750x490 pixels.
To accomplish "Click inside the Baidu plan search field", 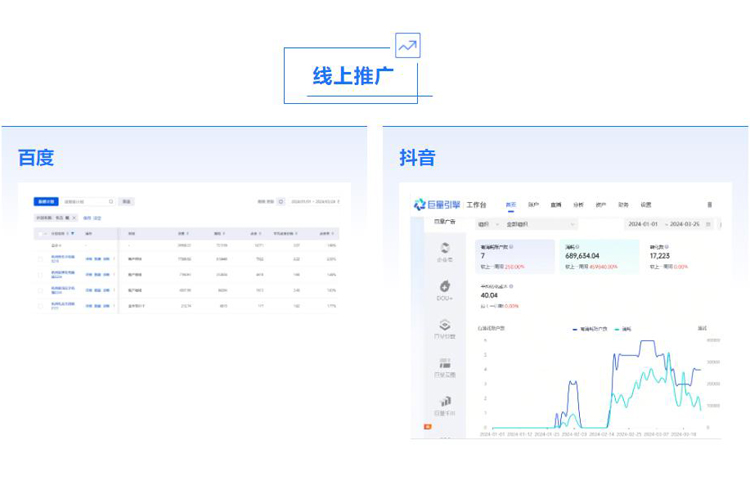I will (88, 201).
